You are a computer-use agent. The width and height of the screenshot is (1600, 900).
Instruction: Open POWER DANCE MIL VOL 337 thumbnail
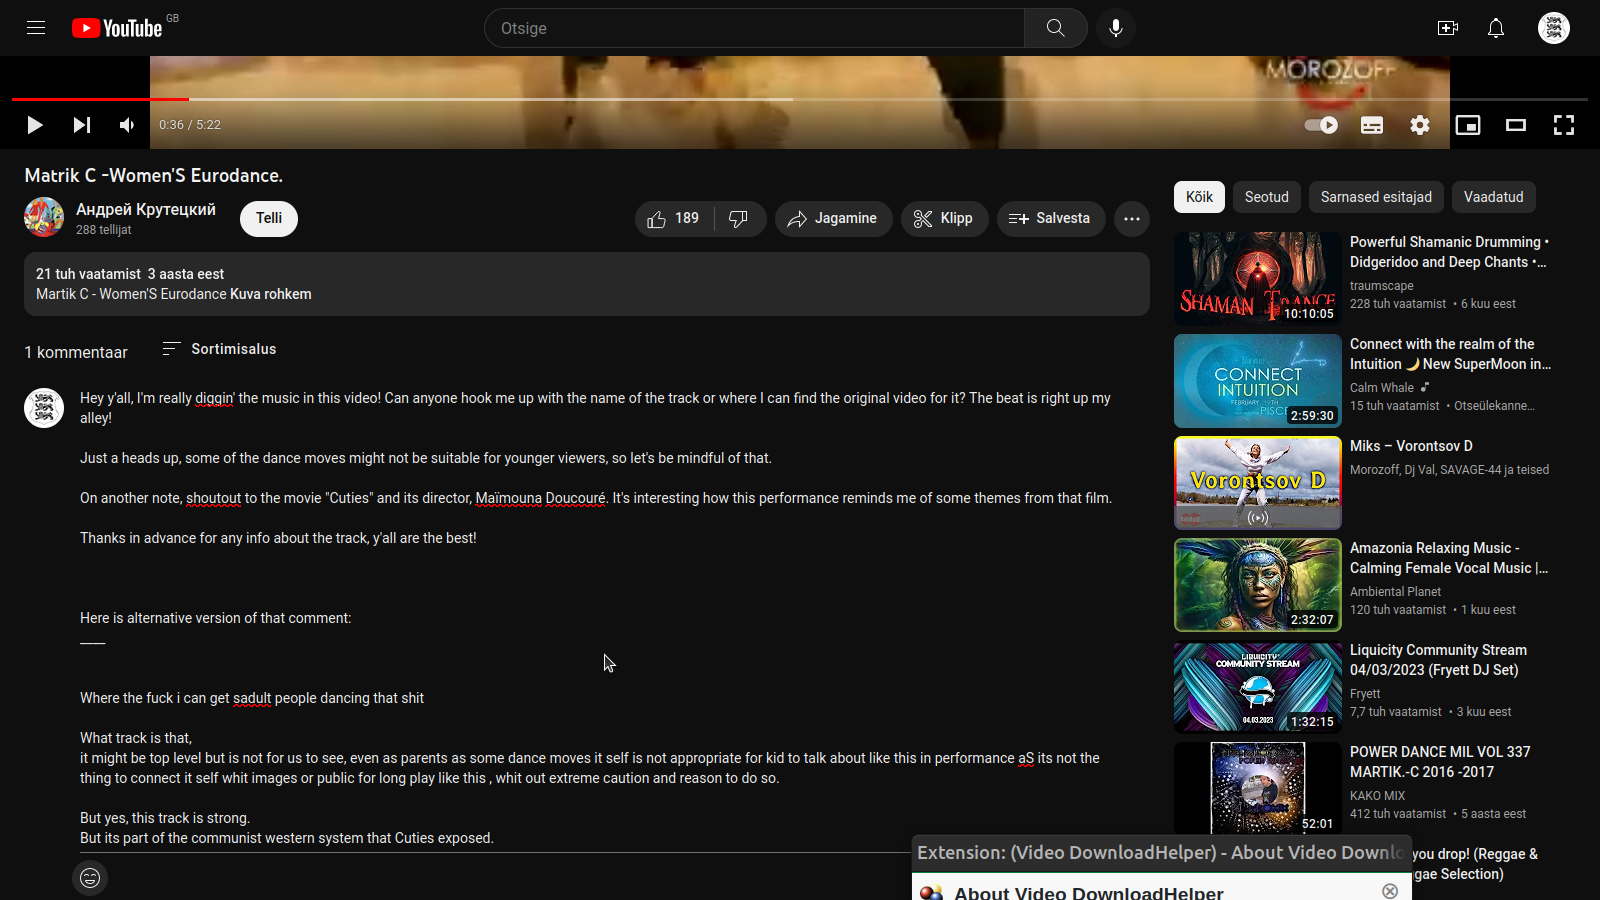click(1258, 789)
